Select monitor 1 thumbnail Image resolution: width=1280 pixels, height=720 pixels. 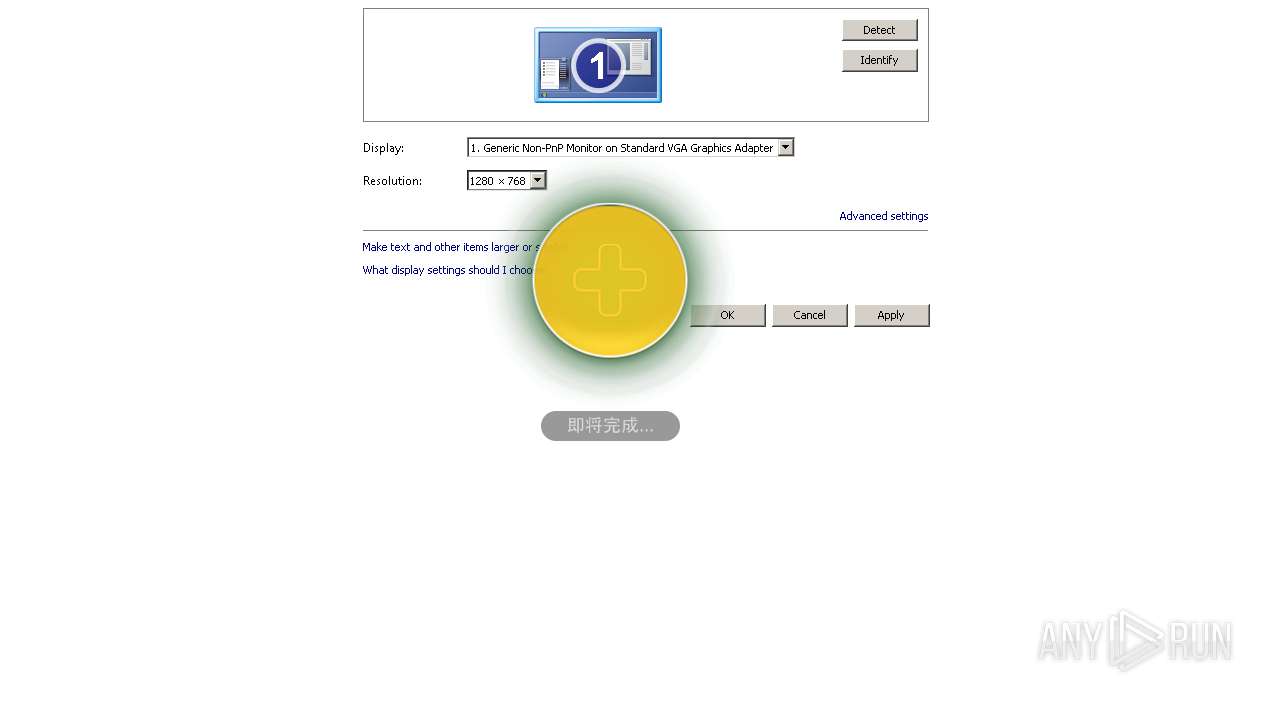pyautogui.click(x=598, y=65)
